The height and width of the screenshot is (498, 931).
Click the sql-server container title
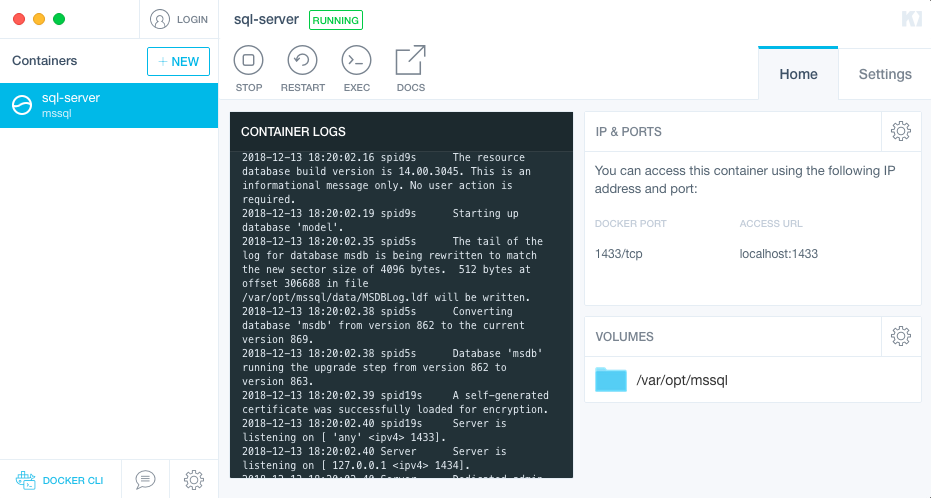[266, 20]
